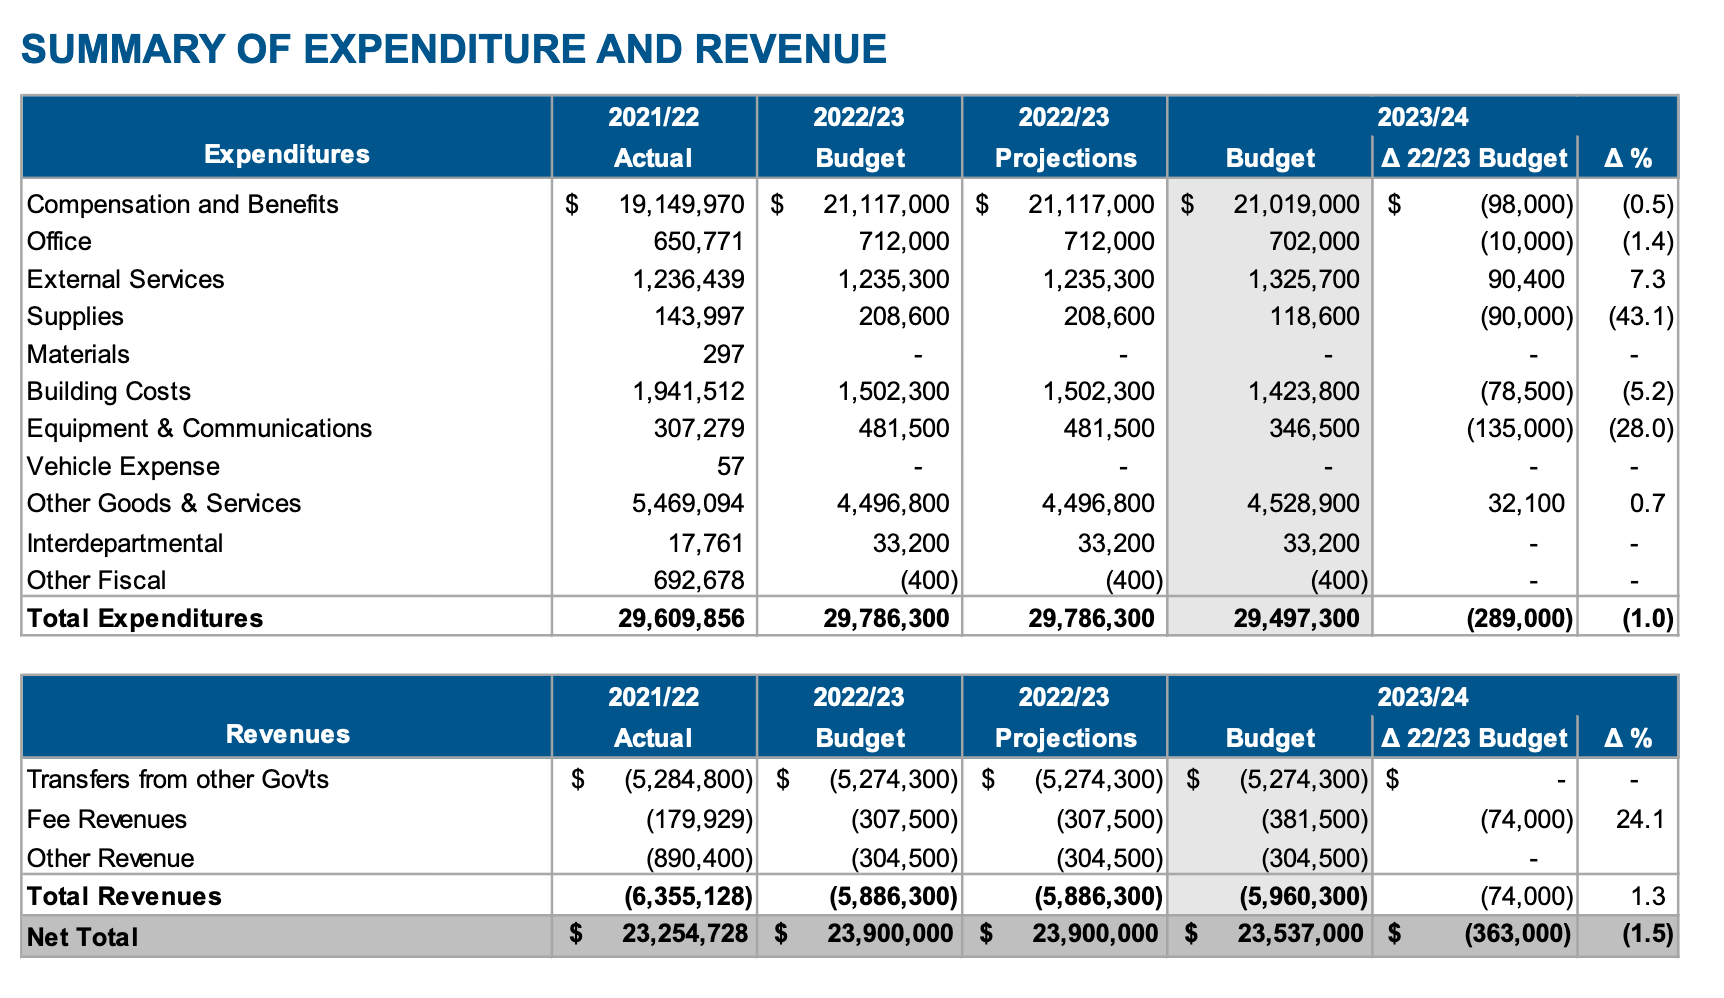The height and width of the screenshot is (998, 1724).
Task: Select the 'Interdepartmental' row label
Action: click(x=125, y=543)
